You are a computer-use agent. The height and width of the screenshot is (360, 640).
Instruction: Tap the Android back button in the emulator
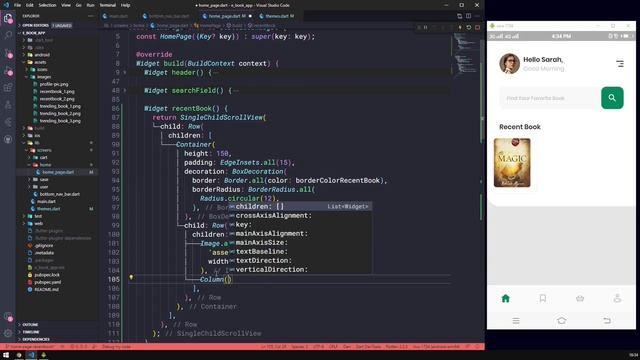[x=607, y=321]
